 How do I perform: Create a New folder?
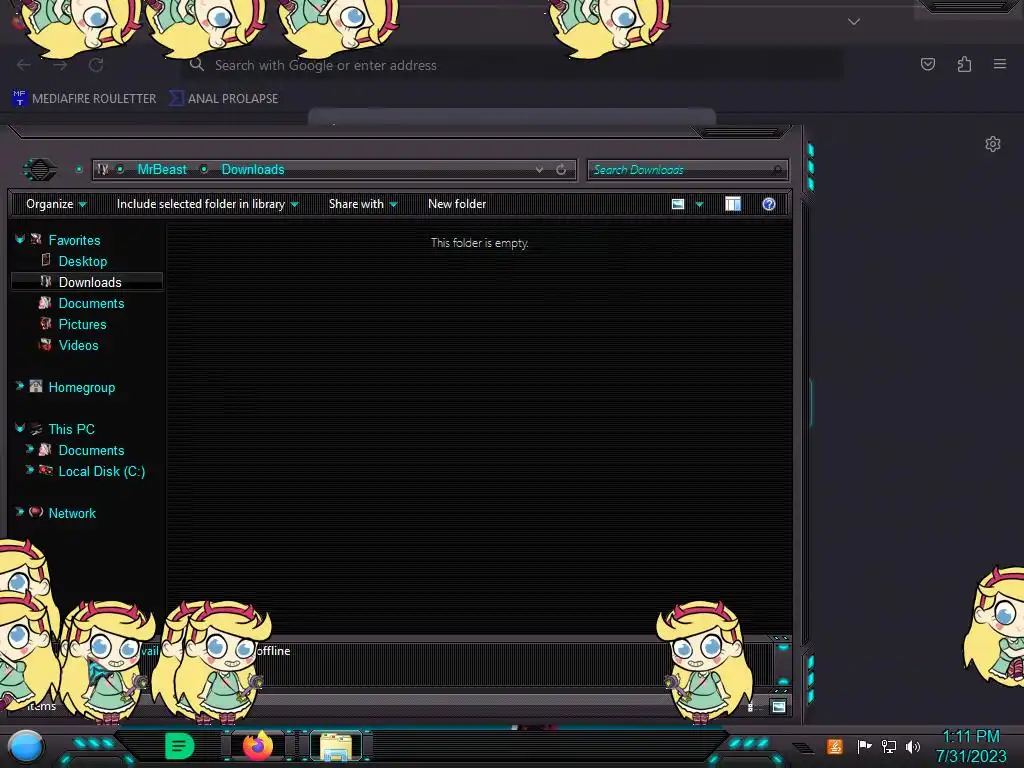pyautogui.click(x=457, y=204)
